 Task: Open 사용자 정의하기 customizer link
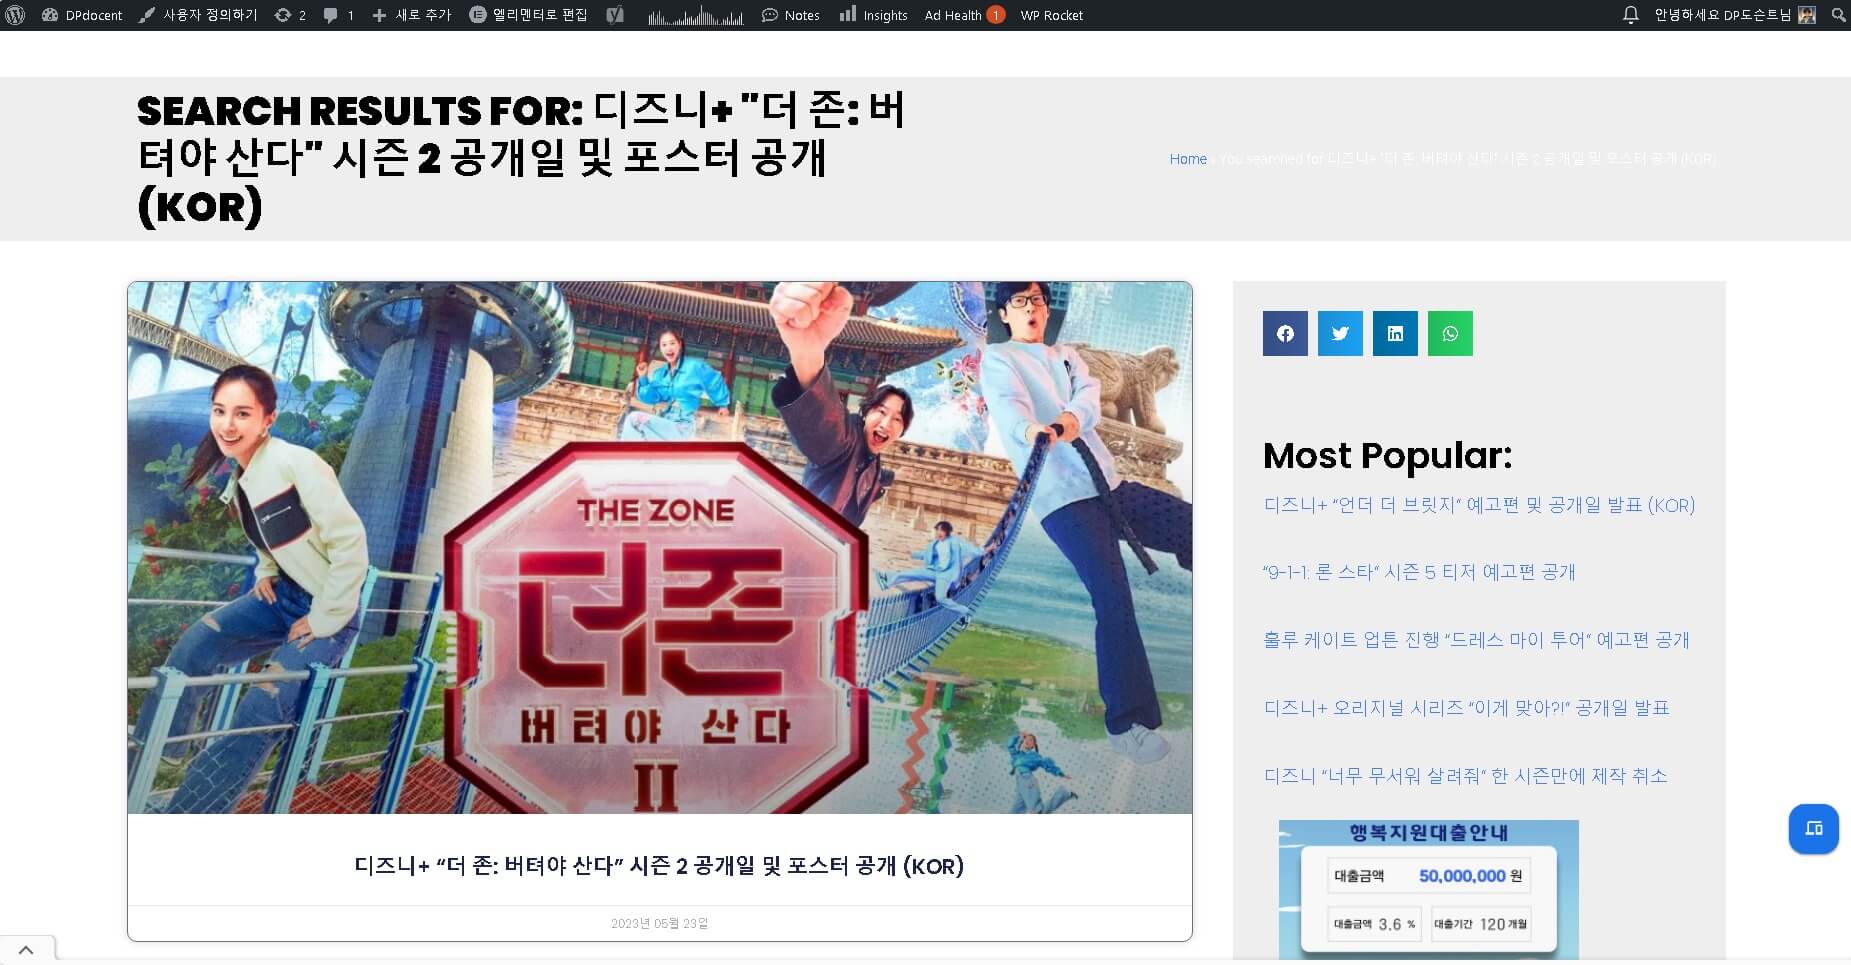coord(198,15)
